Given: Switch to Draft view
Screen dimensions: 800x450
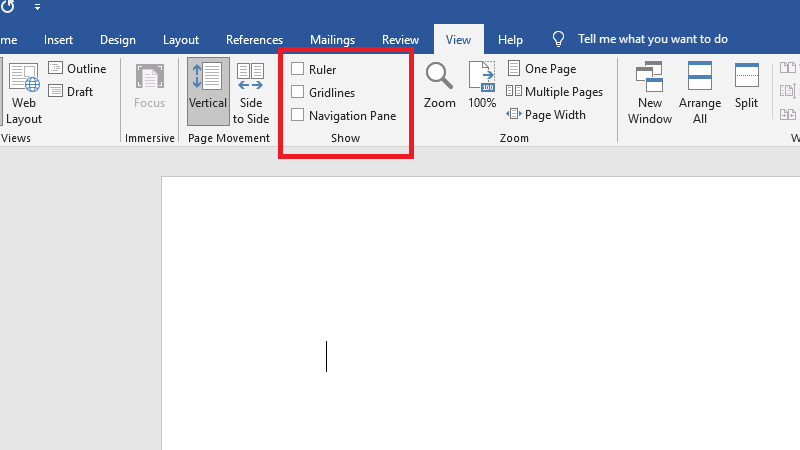Looking at the screenshot, I should pyautogui.click(x=56, y=92).
